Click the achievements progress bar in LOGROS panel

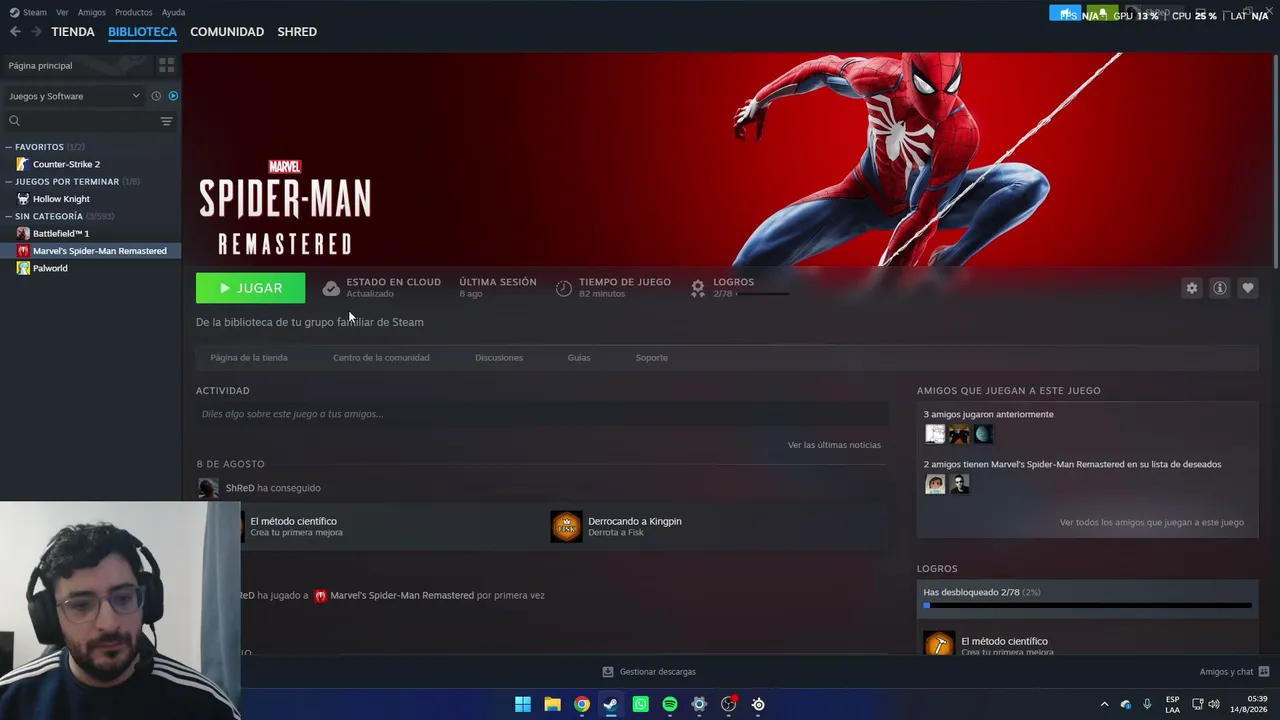tap(1087, 605)
